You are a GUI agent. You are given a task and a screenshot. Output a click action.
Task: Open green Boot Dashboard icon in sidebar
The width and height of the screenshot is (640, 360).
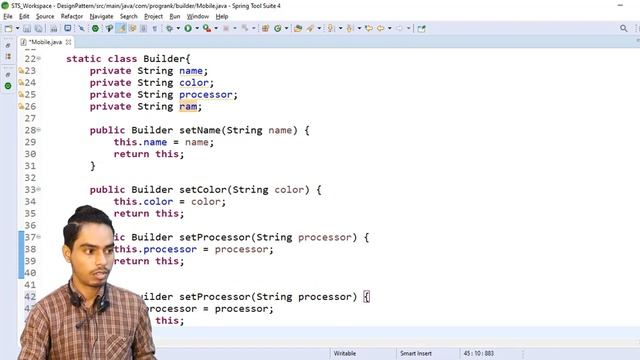8,86
